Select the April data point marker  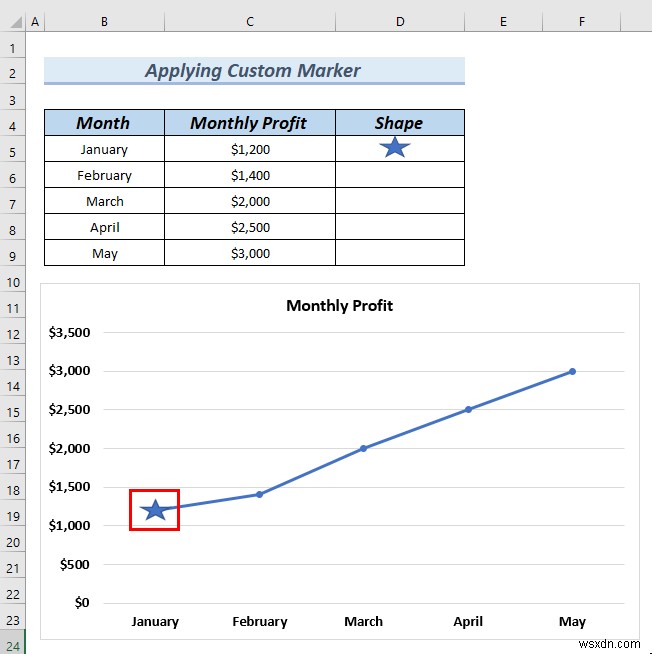[x=468, y=410]
